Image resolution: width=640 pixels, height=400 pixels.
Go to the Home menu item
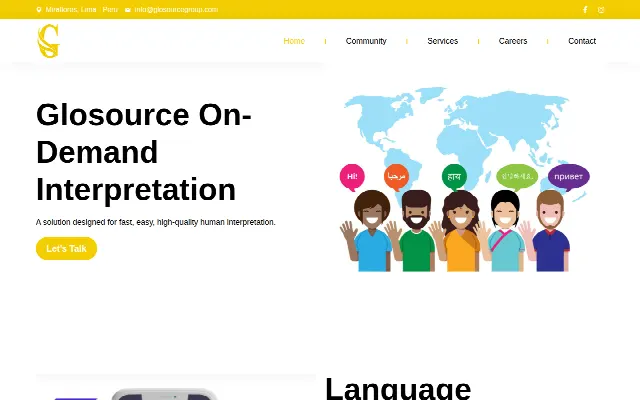[294, 41]
